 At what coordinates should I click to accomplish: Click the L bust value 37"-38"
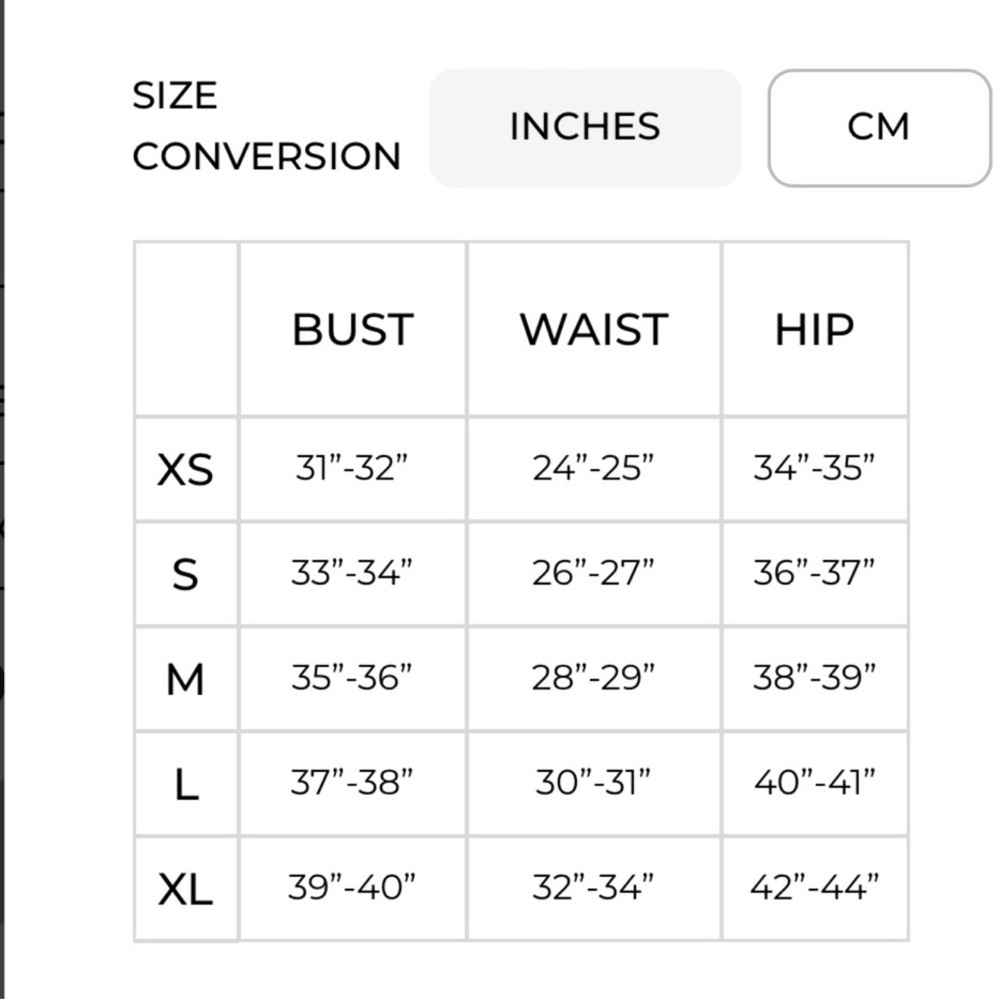351,781
